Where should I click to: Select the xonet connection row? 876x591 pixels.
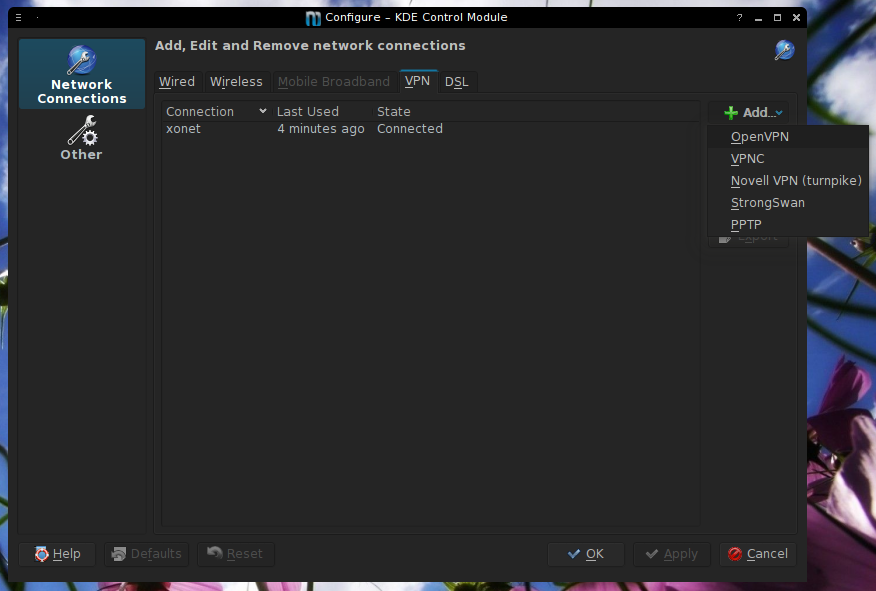[x=184, y=129]
